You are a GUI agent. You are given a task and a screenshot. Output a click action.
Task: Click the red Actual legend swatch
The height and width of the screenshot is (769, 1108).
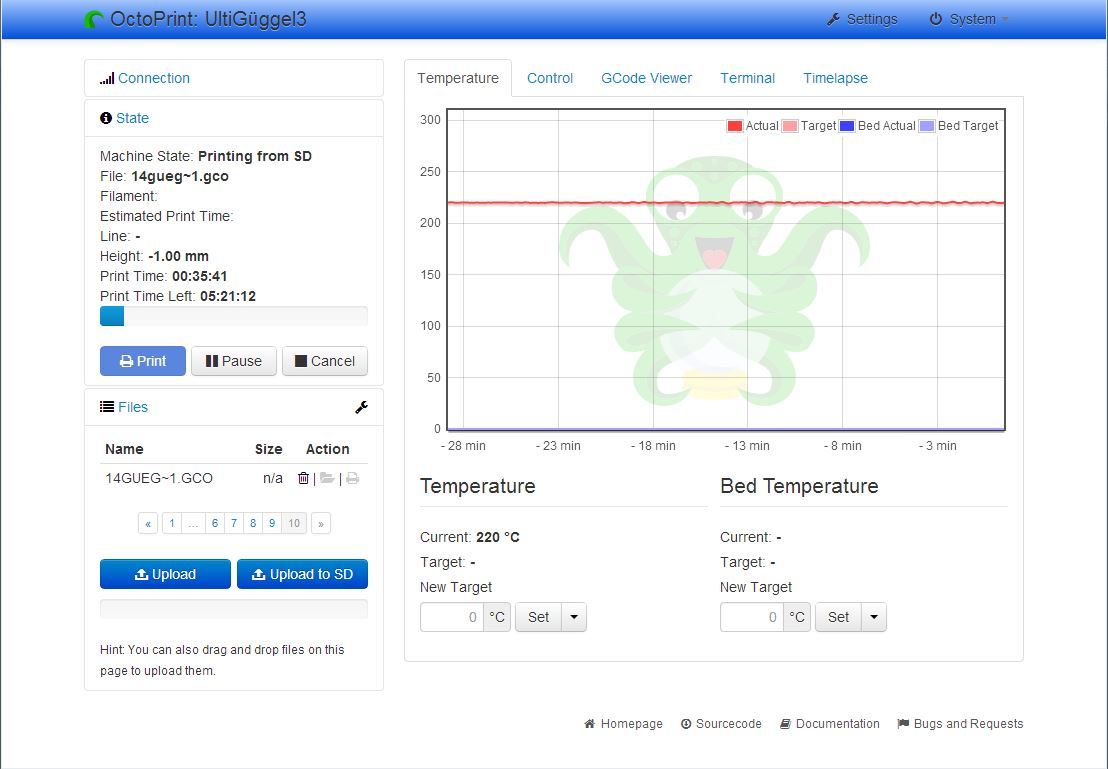tap(735, 126)
